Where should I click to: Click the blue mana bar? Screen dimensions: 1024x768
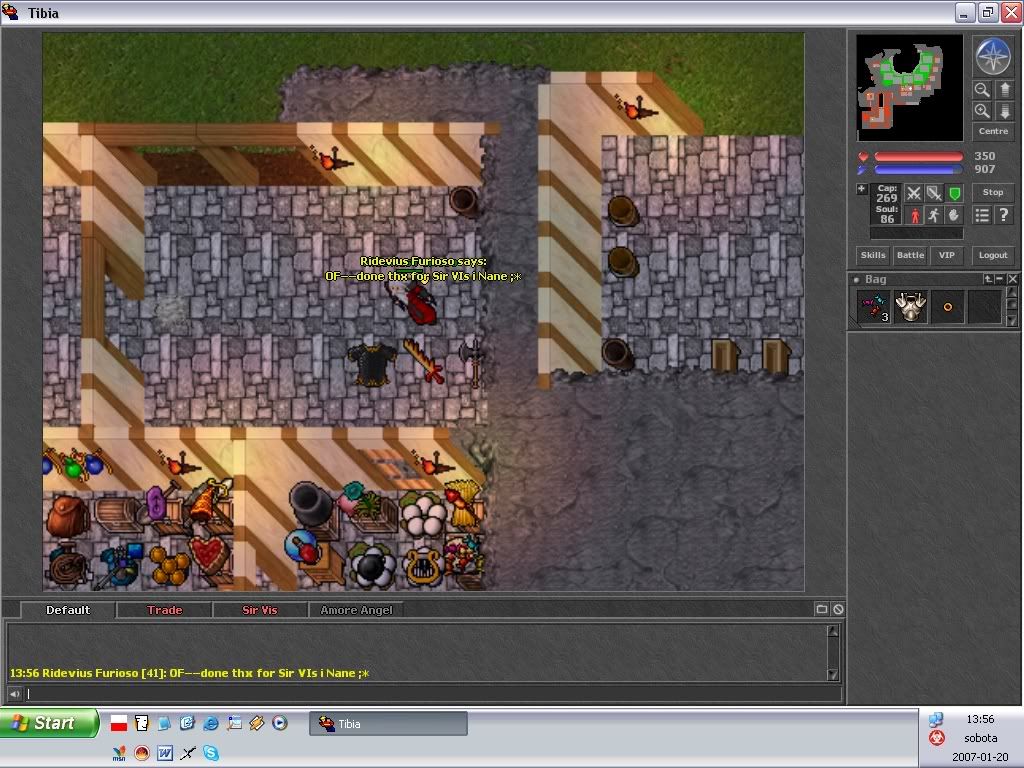click(918, 170)
